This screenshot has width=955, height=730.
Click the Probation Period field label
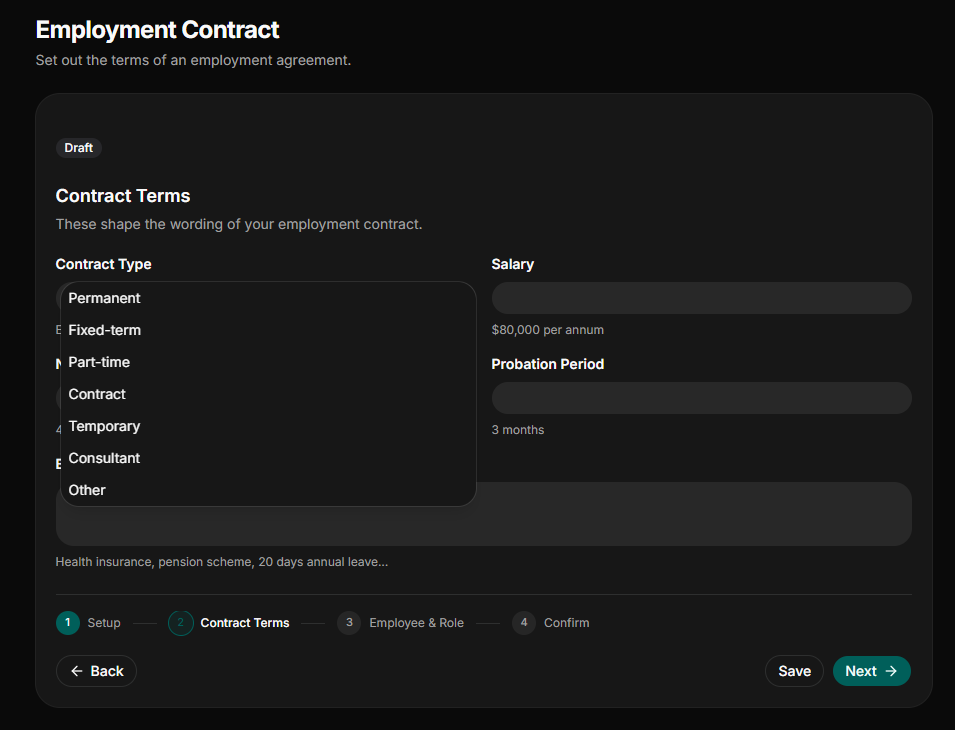(548, 364)
